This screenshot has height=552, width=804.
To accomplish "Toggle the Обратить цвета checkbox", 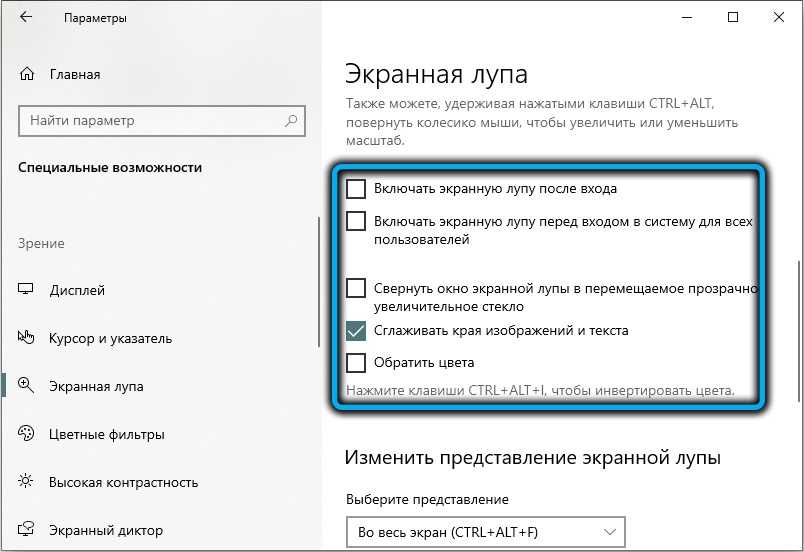I will point(356,362).
